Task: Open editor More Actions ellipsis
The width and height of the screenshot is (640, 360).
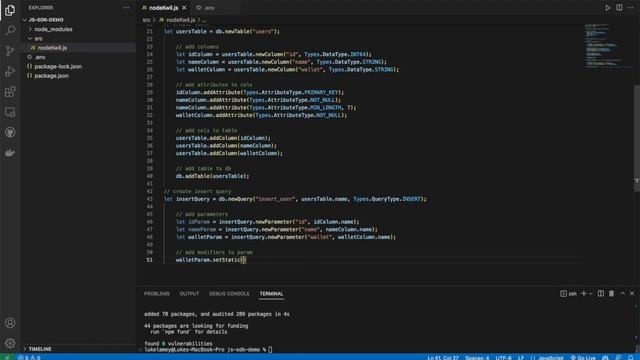Action: pyautogui.click(x=631, y=8)
